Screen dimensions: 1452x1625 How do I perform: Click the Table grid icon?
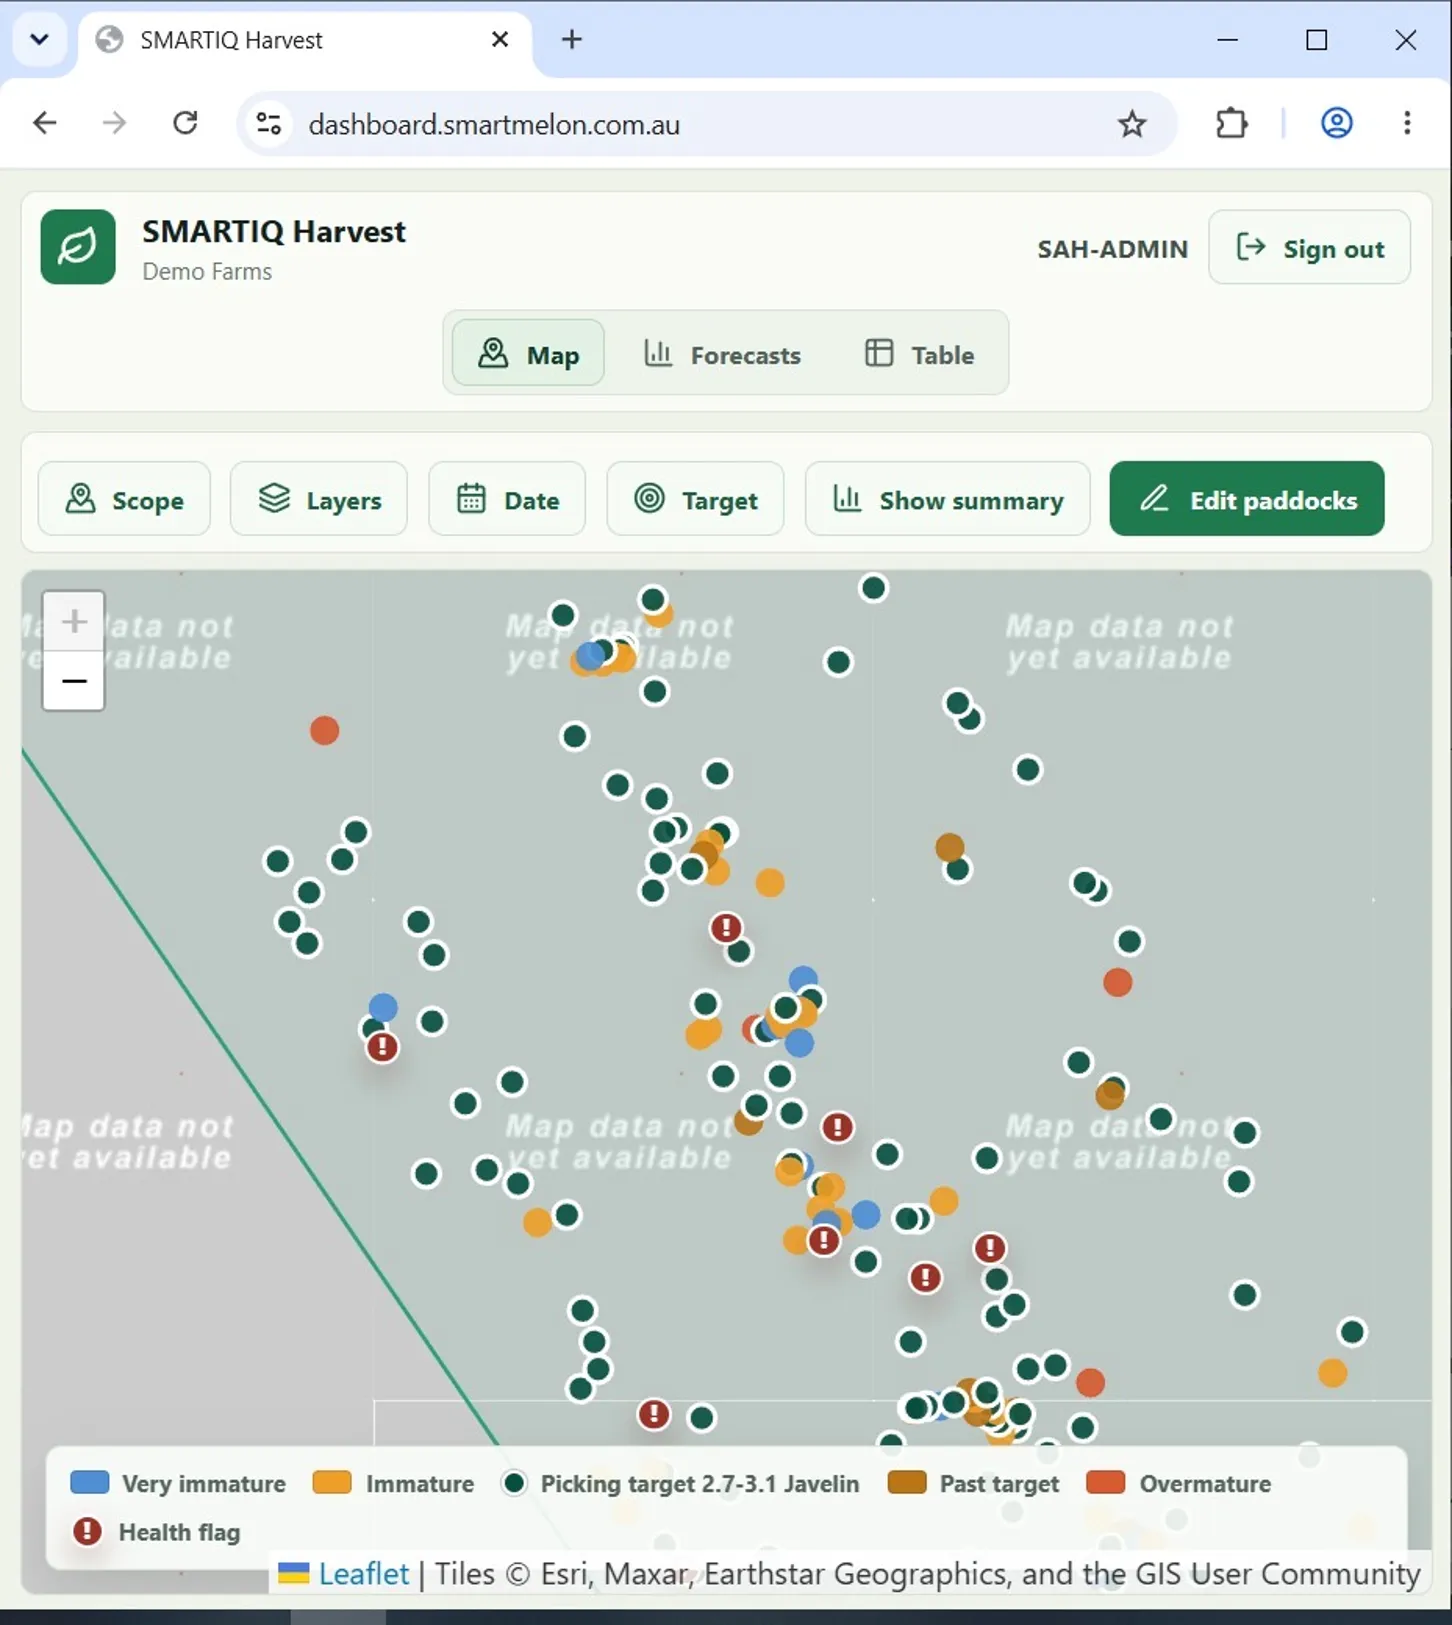point(879,353)
